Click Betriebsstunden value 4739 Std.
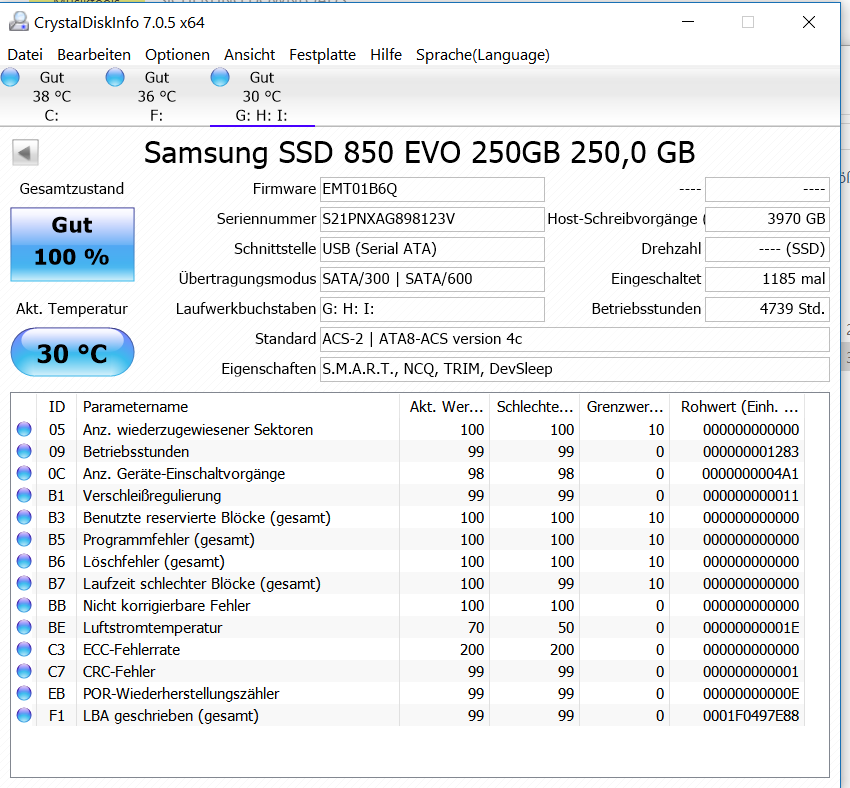Image resolution: width=850 pixels, height=788 pixels. click(767, 309)
